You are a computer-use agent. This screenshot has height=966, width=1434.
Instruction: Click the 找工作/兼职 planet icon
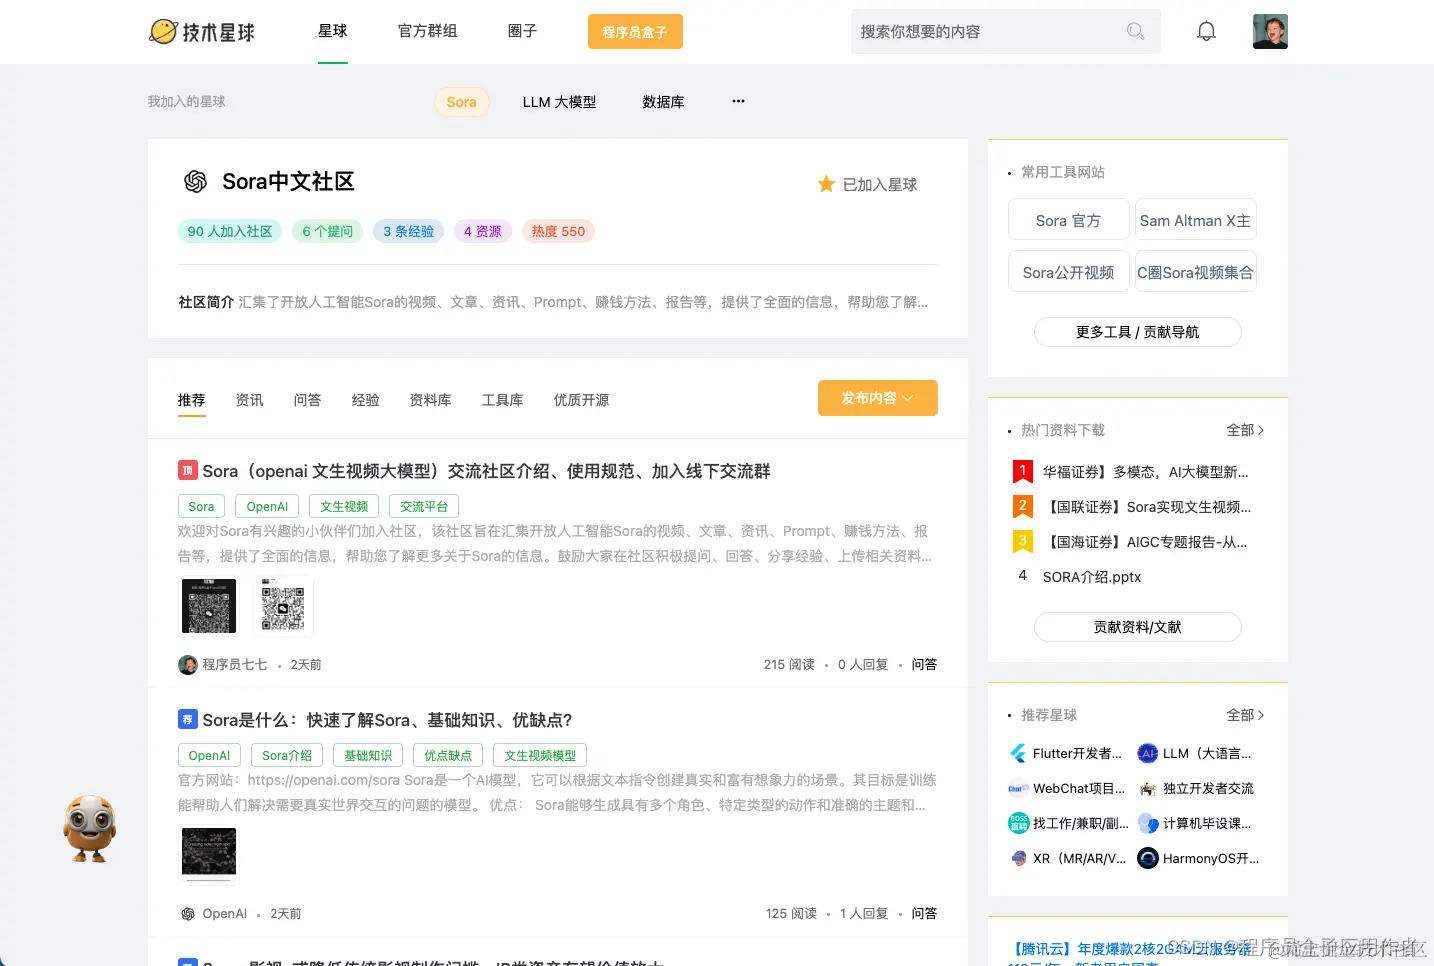(x=1018, y=823)
